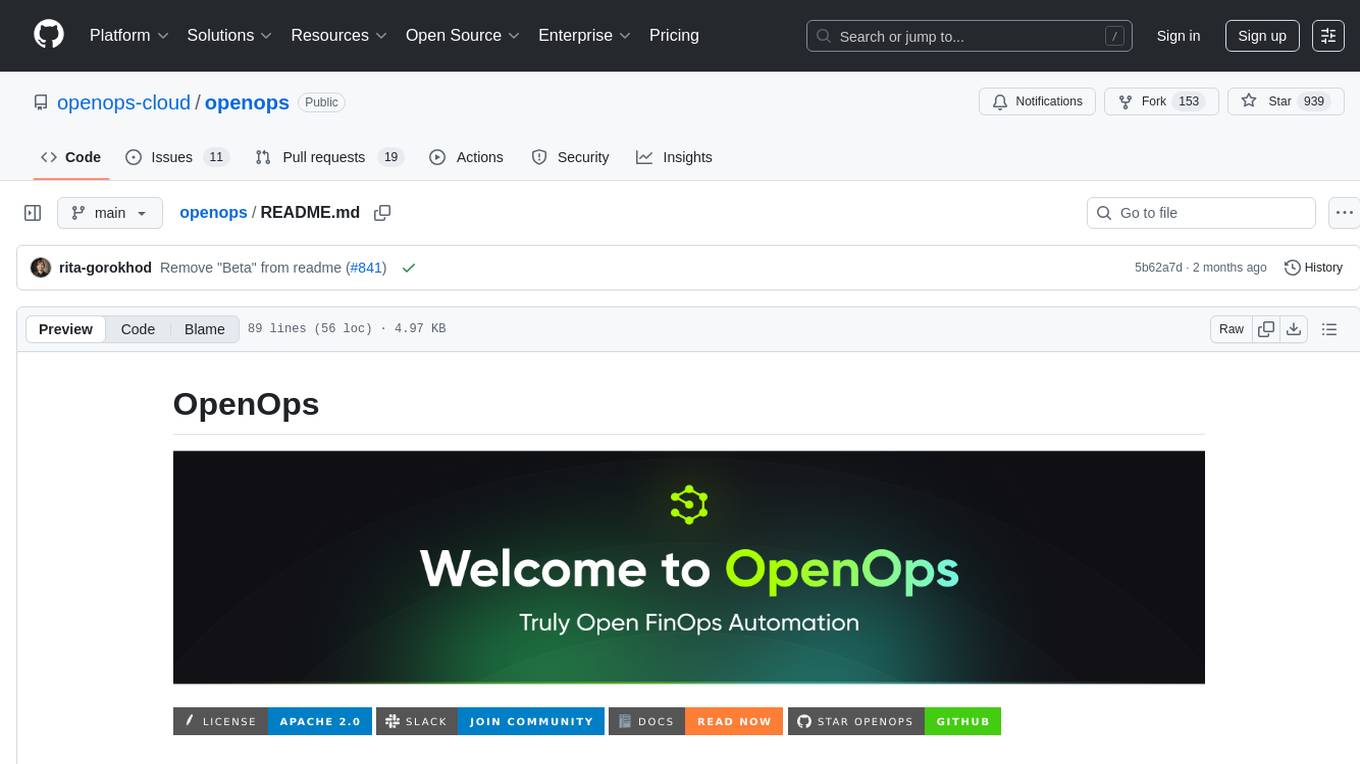Switch to the Code tab
This screenshot has width=1360, height=764.
click(x=71, y=157)
